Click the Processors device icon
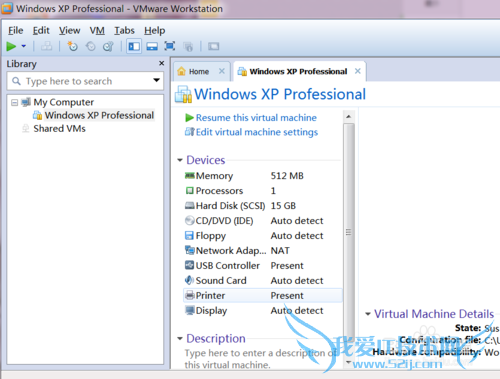Viewport: 500px width, 379px height. 190,190
